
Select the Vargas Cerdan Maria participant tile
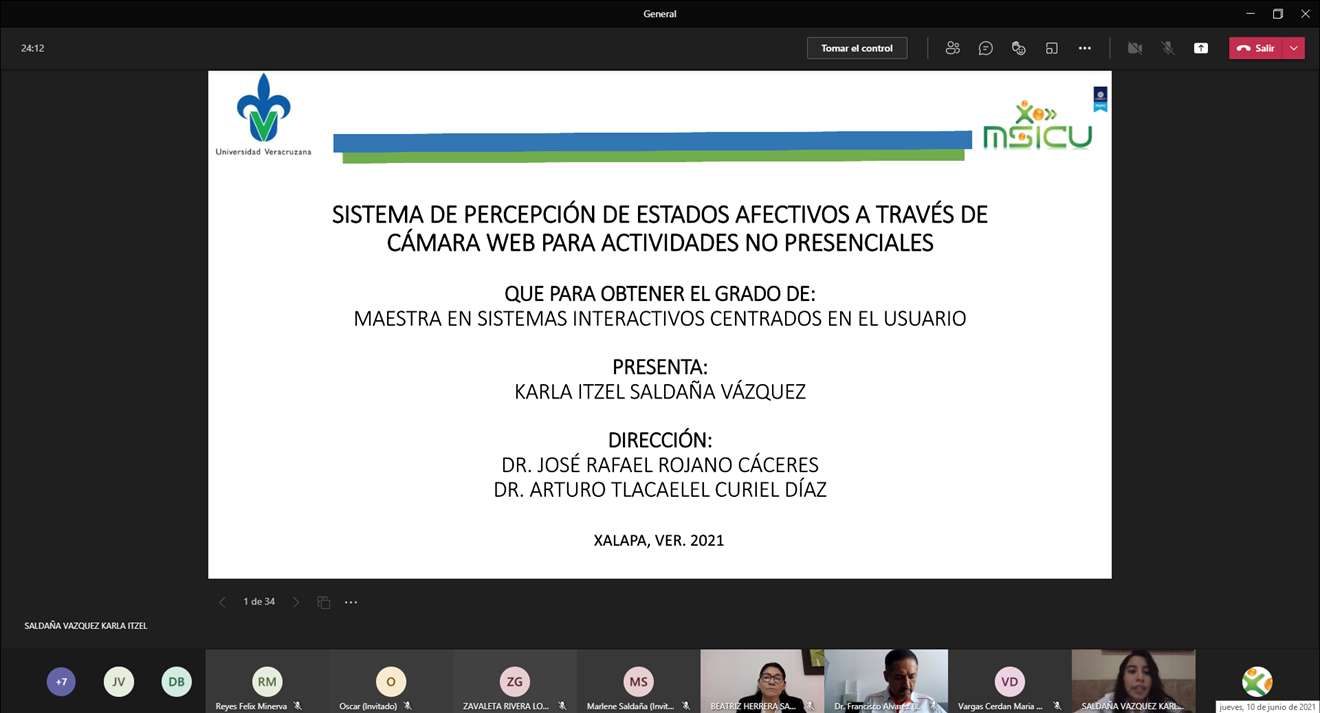pyautogui.click(x=1009, y=682)
